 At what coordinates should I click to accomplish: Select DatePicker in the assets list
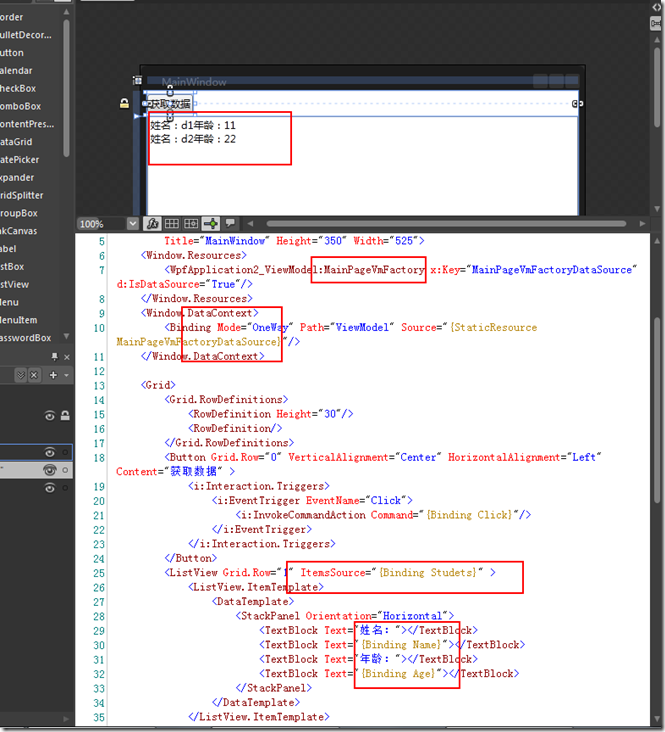point(20,159)
